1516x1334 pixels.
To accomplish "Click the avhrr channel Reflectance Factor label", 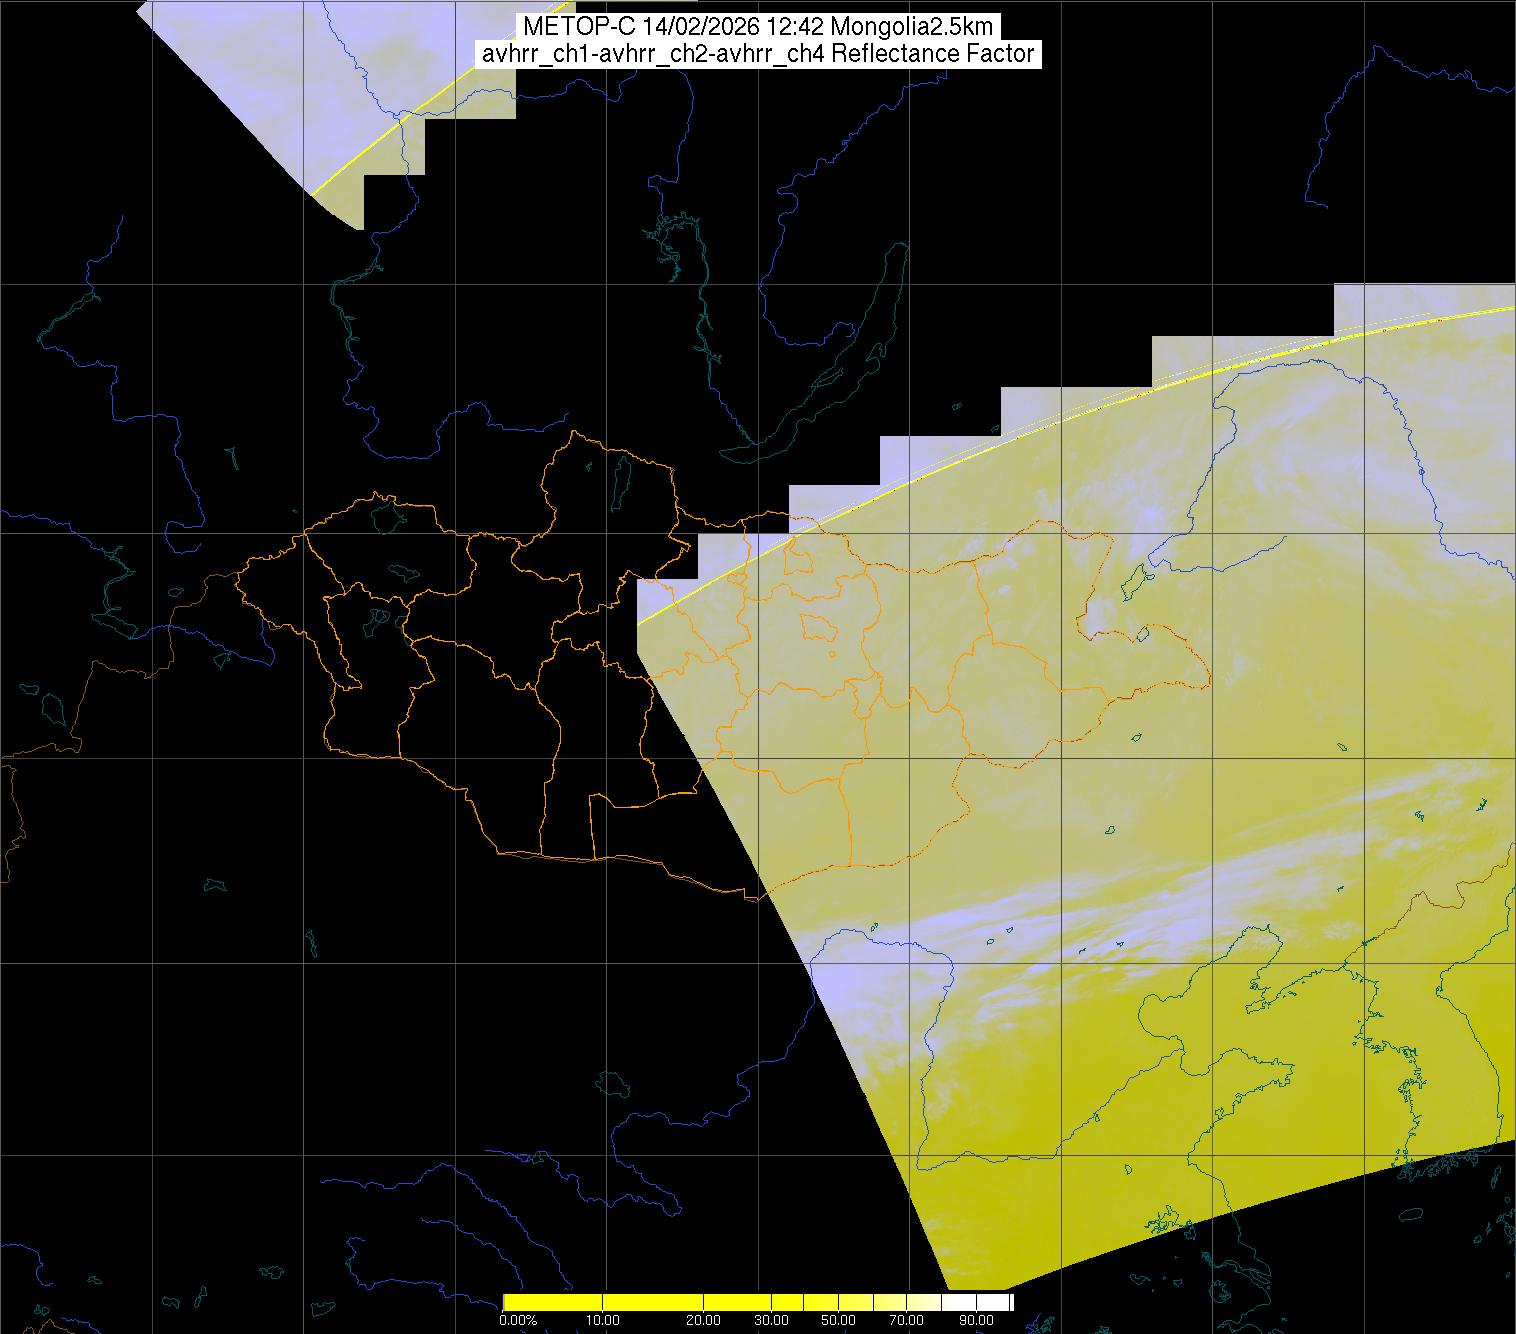I will [x=757, y=54].
